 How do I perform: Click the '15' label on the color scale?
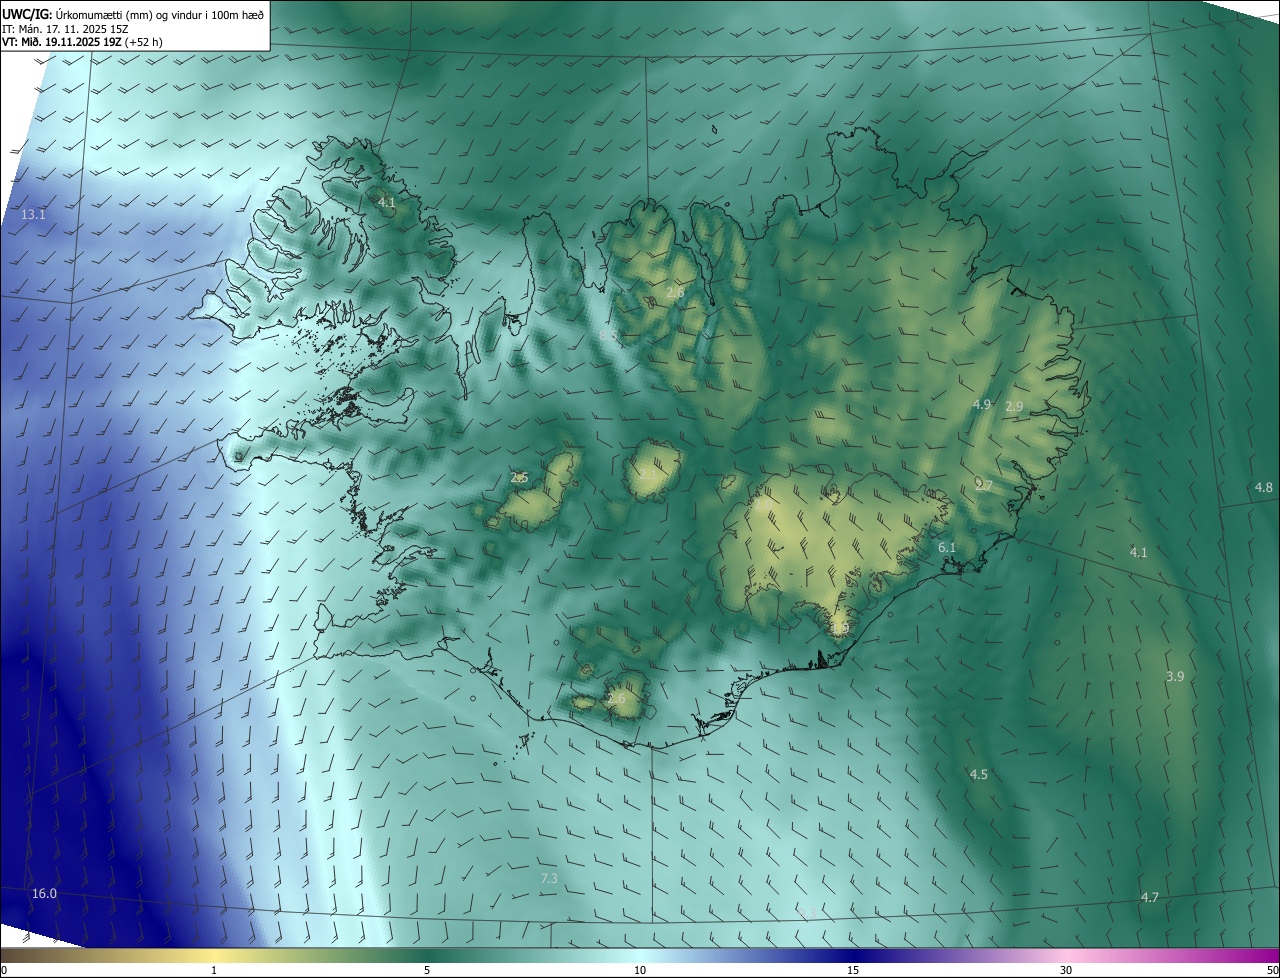pos(853,970)
